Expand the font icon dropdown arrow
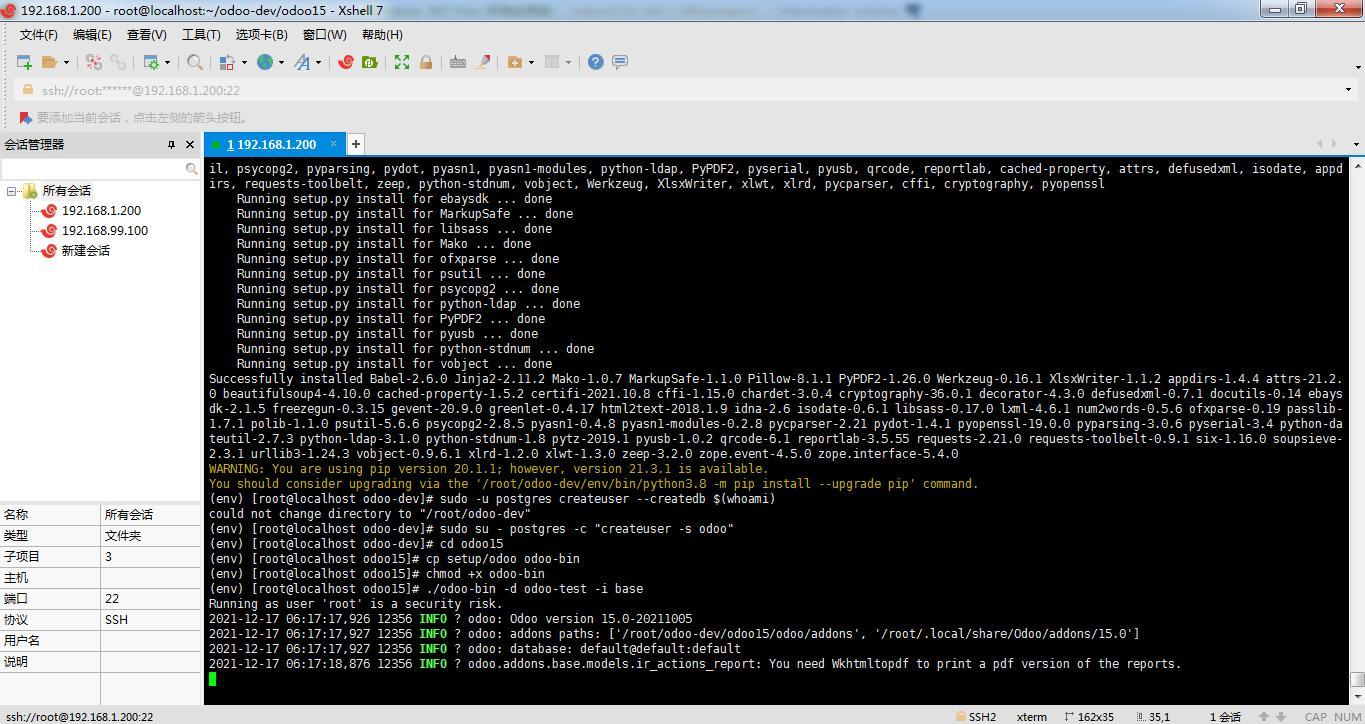Viewport: 1365px width, 724px height. pyautogui.click(x=319, y=62)
